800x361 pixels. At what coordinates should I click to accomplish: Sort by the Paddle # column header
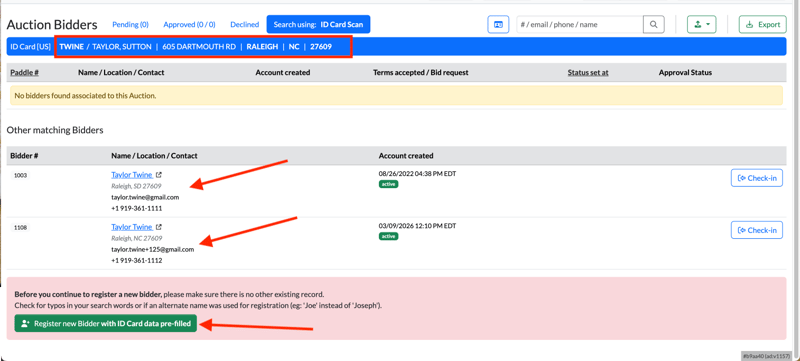[24, 72]
